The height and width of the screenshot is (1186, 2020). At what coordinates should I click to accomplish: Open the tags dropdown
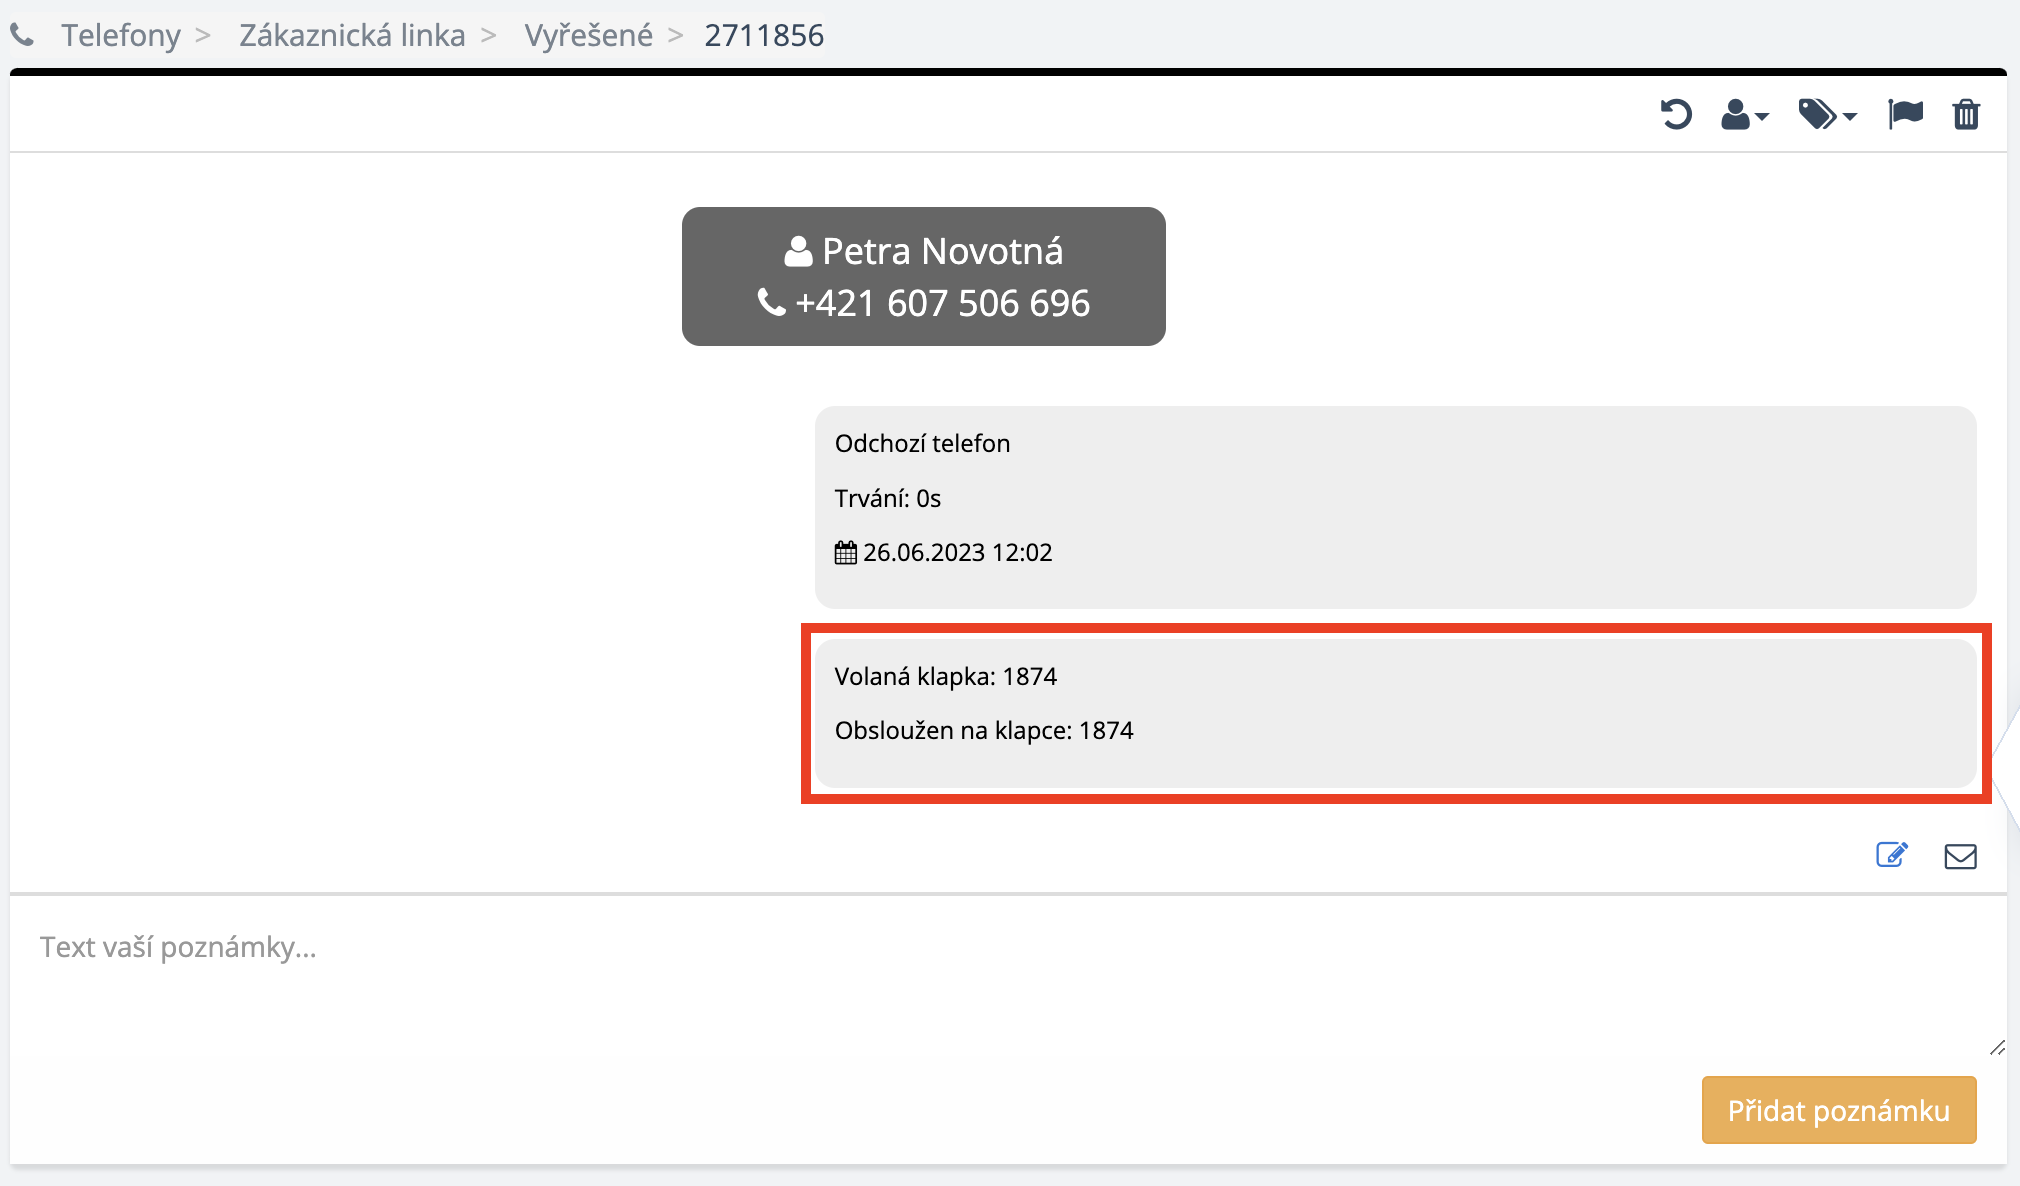1827,115
